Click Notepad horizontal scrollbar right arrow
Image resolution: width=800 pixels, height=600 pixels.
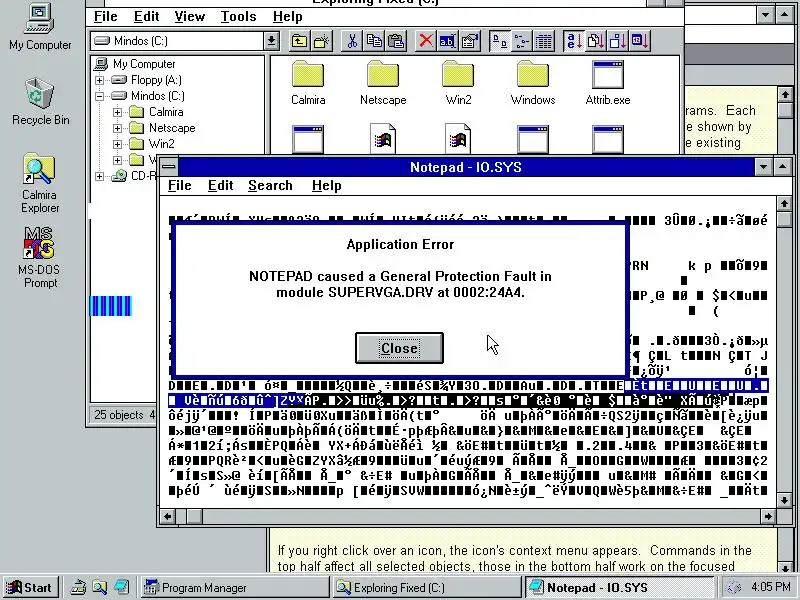tap(768, 516)
